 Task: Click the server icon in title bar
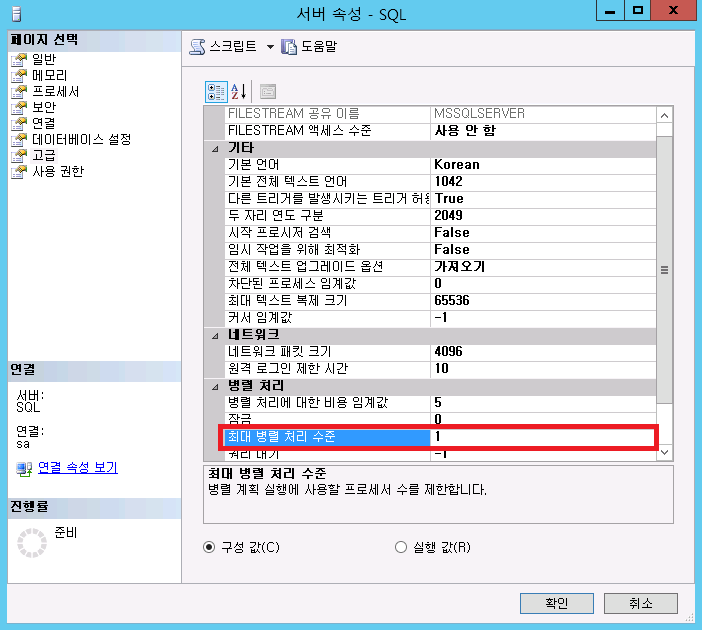click(x=17, y=14)
